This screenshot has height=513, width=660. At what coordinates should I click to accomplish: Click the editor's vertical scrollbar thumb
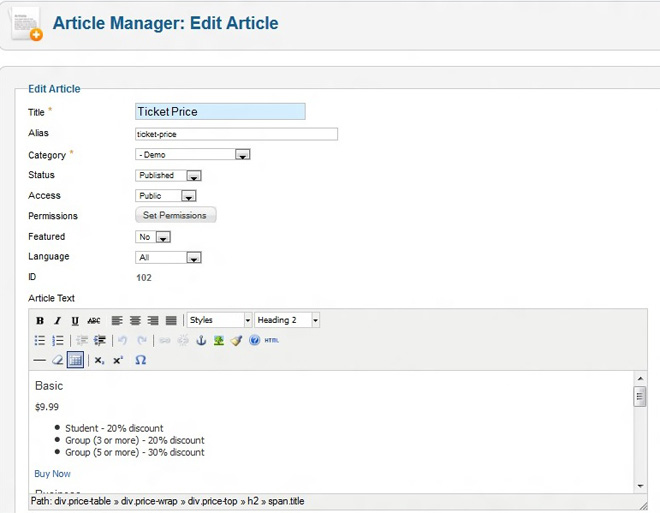[x=640, y=397]
